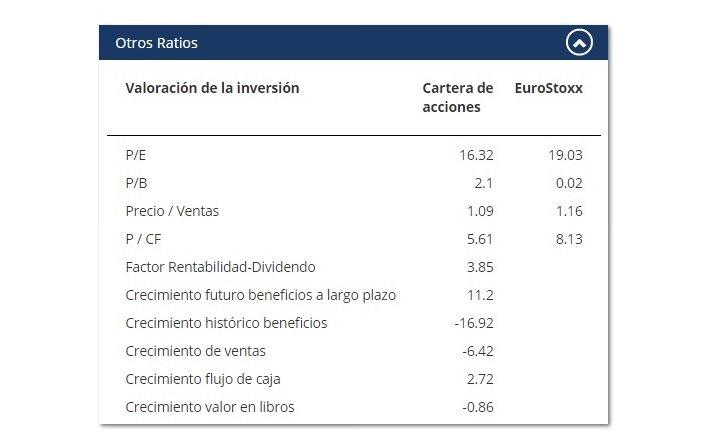Select the EuroStoxx P/CF value 8.13

[x=569, y=240]
